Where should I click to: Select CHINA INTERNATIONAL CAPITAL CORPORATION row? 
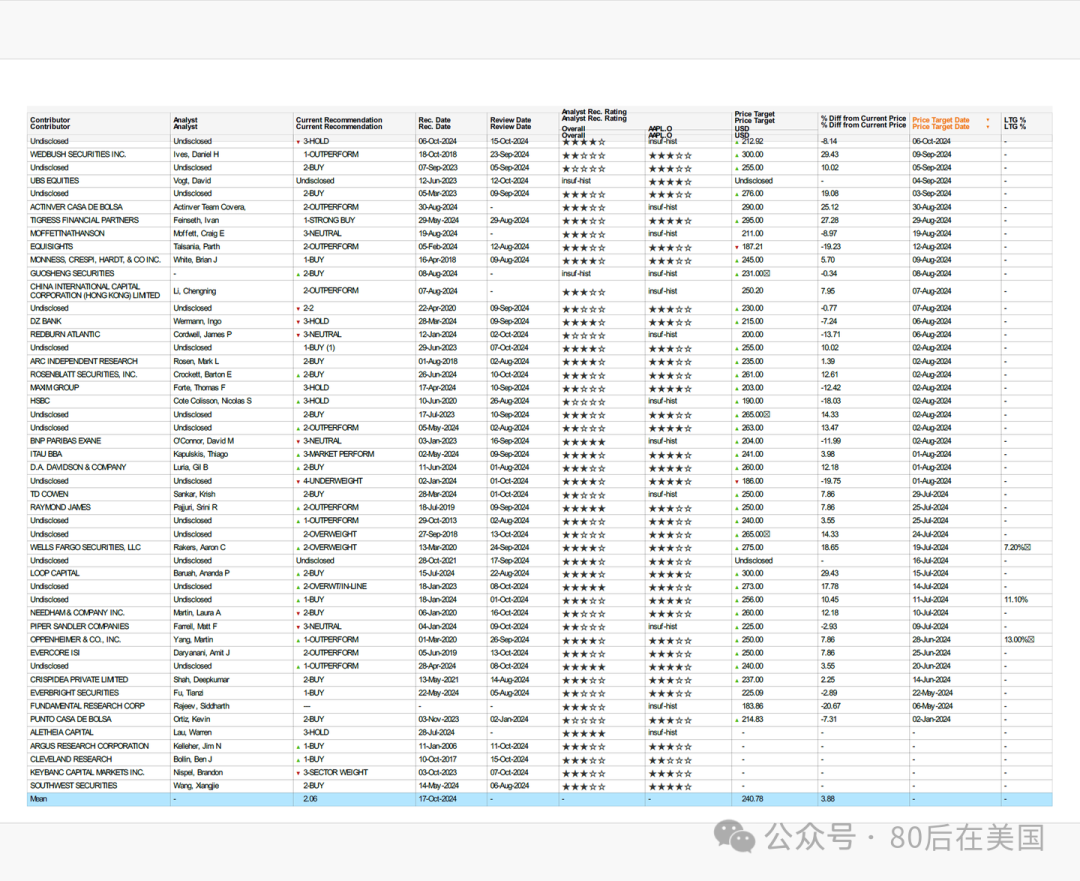pos(539,291)
